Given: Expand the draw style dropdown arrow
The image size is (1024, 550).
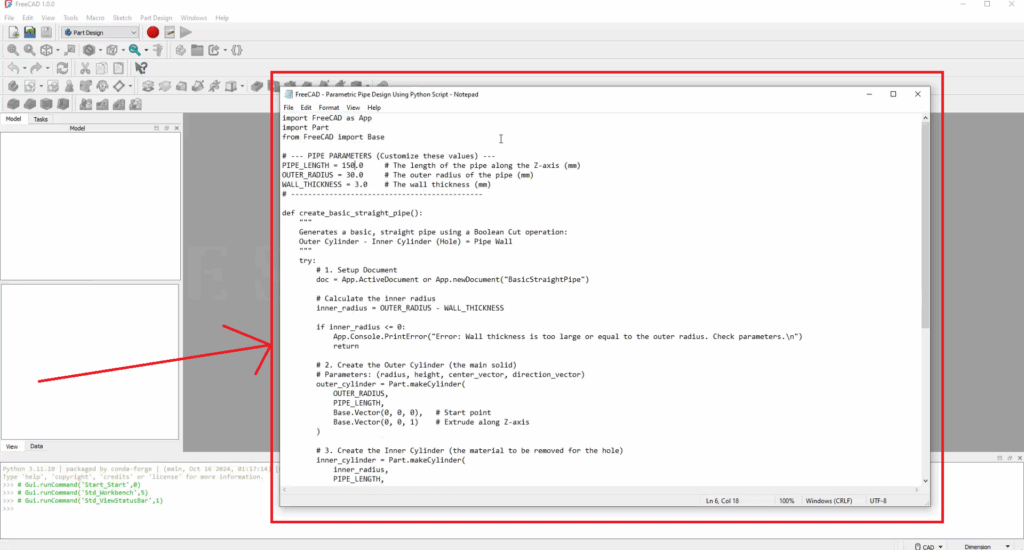Looking at the screenshot, I should point(100,50).
